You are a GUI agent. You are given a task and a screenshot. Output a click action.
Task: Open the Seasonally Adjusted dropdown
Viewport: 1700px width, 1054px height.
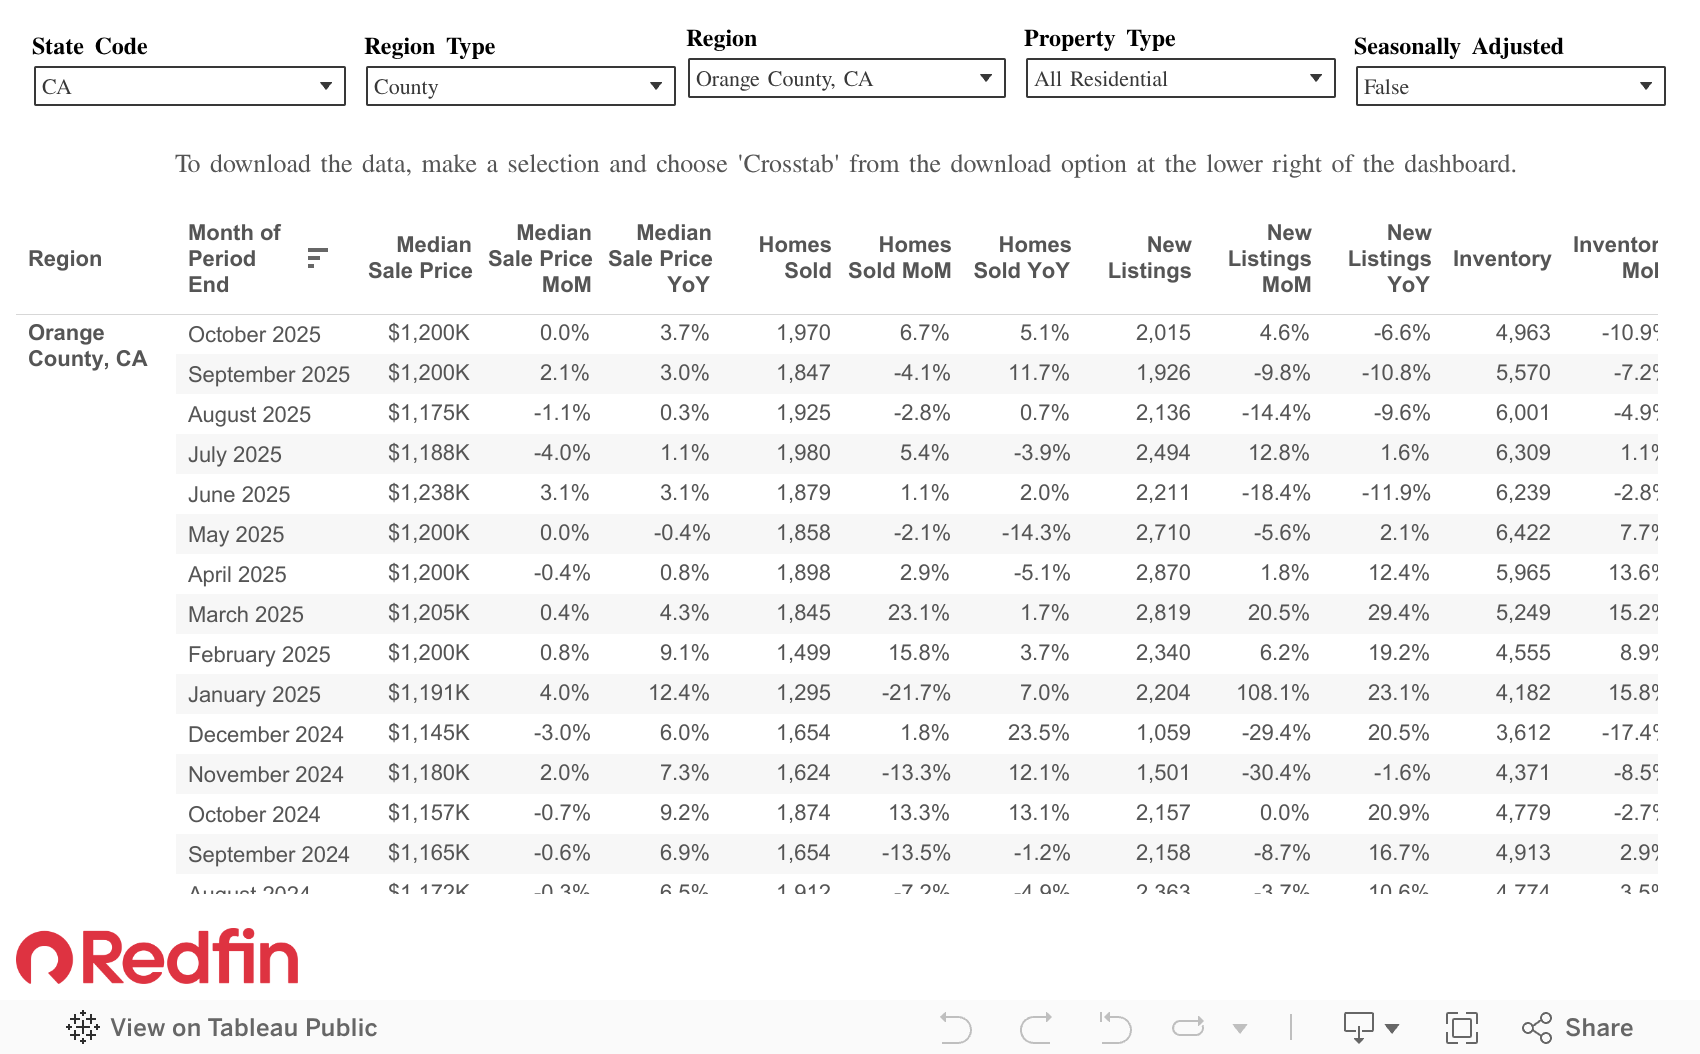click(x=1510, y=86)
